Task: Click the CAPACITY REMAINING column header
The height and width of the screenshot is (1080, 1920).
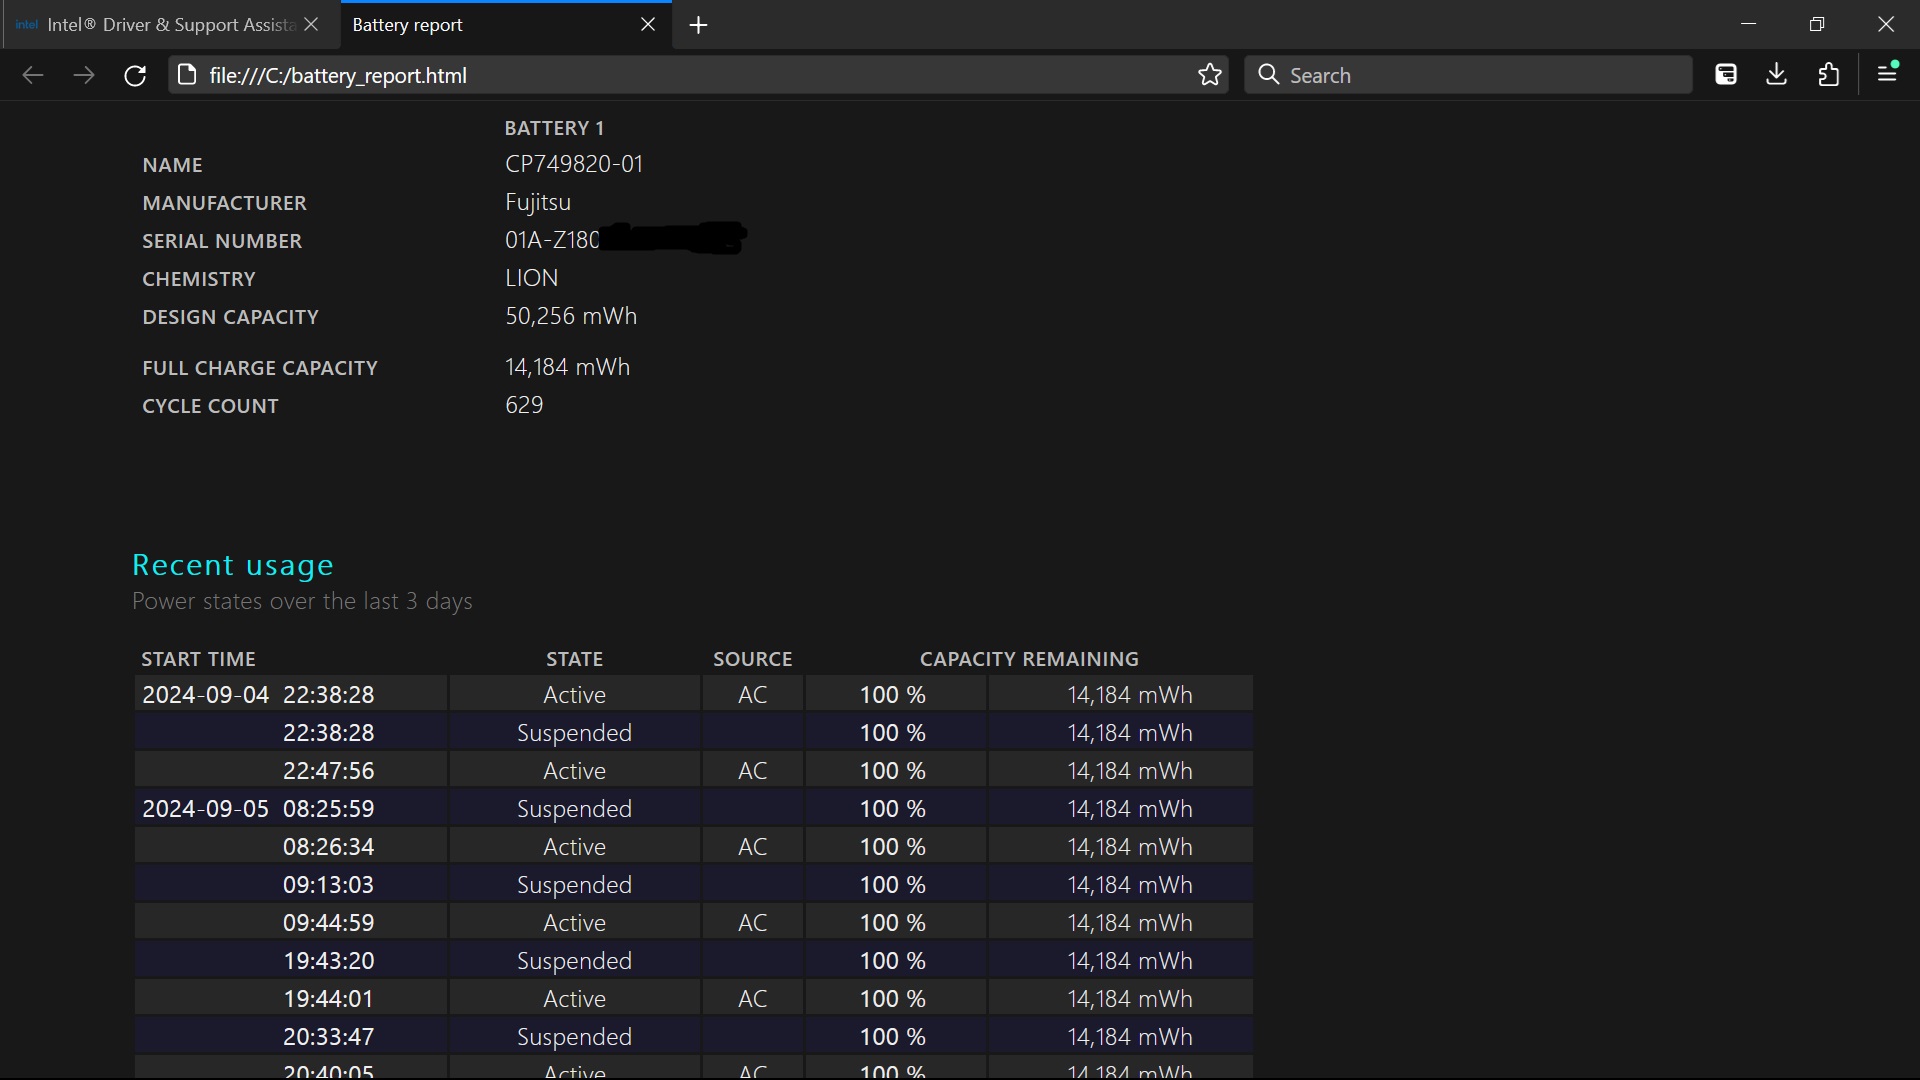Action: point(1029,659)
